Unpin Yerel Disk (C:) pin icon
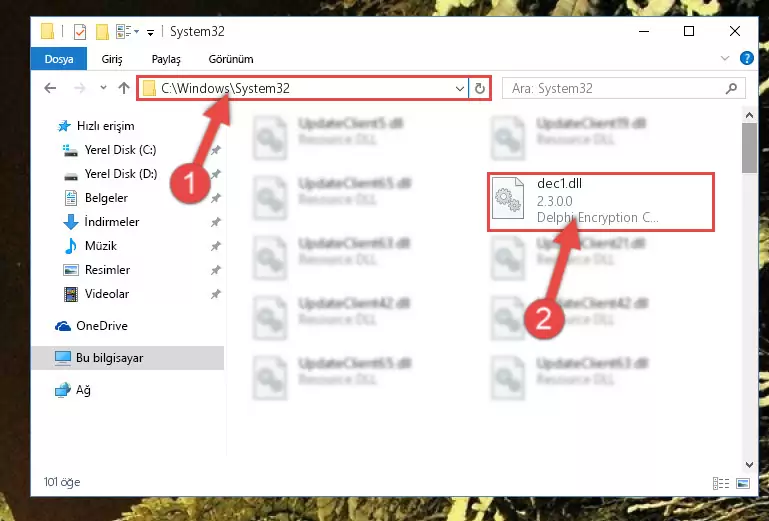The height and width of the screenshot is (521, 769). 215,150
